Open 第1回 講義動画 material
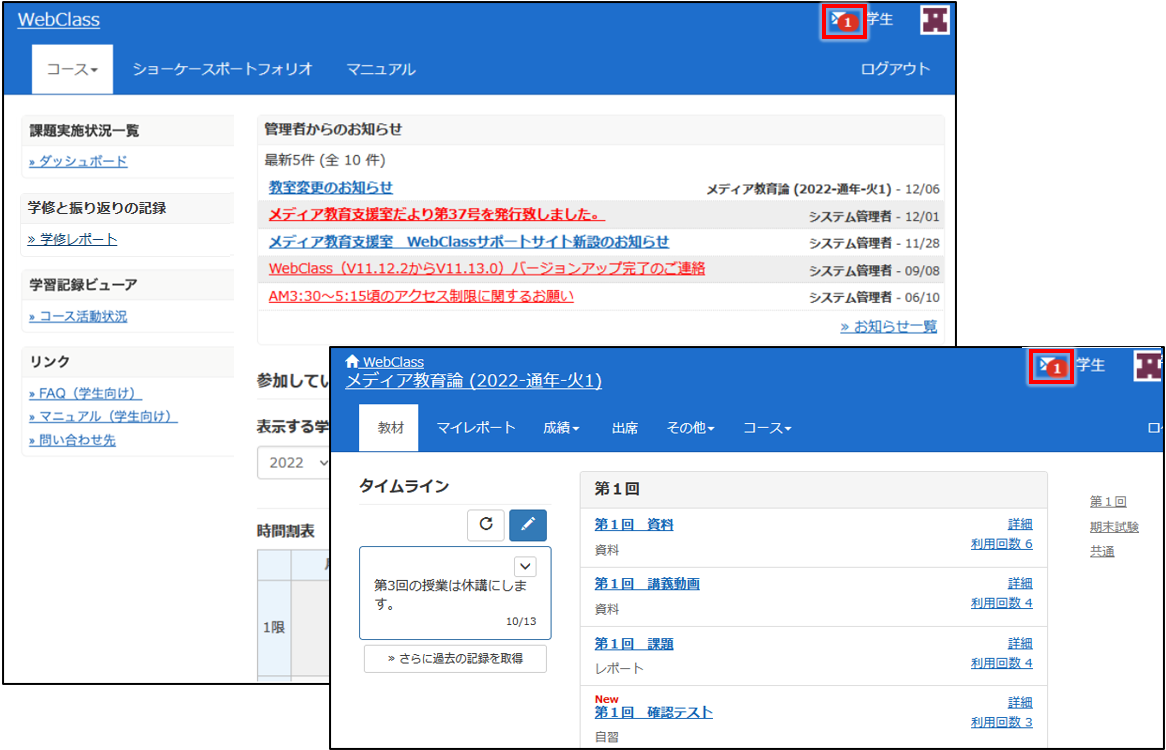 647,584
